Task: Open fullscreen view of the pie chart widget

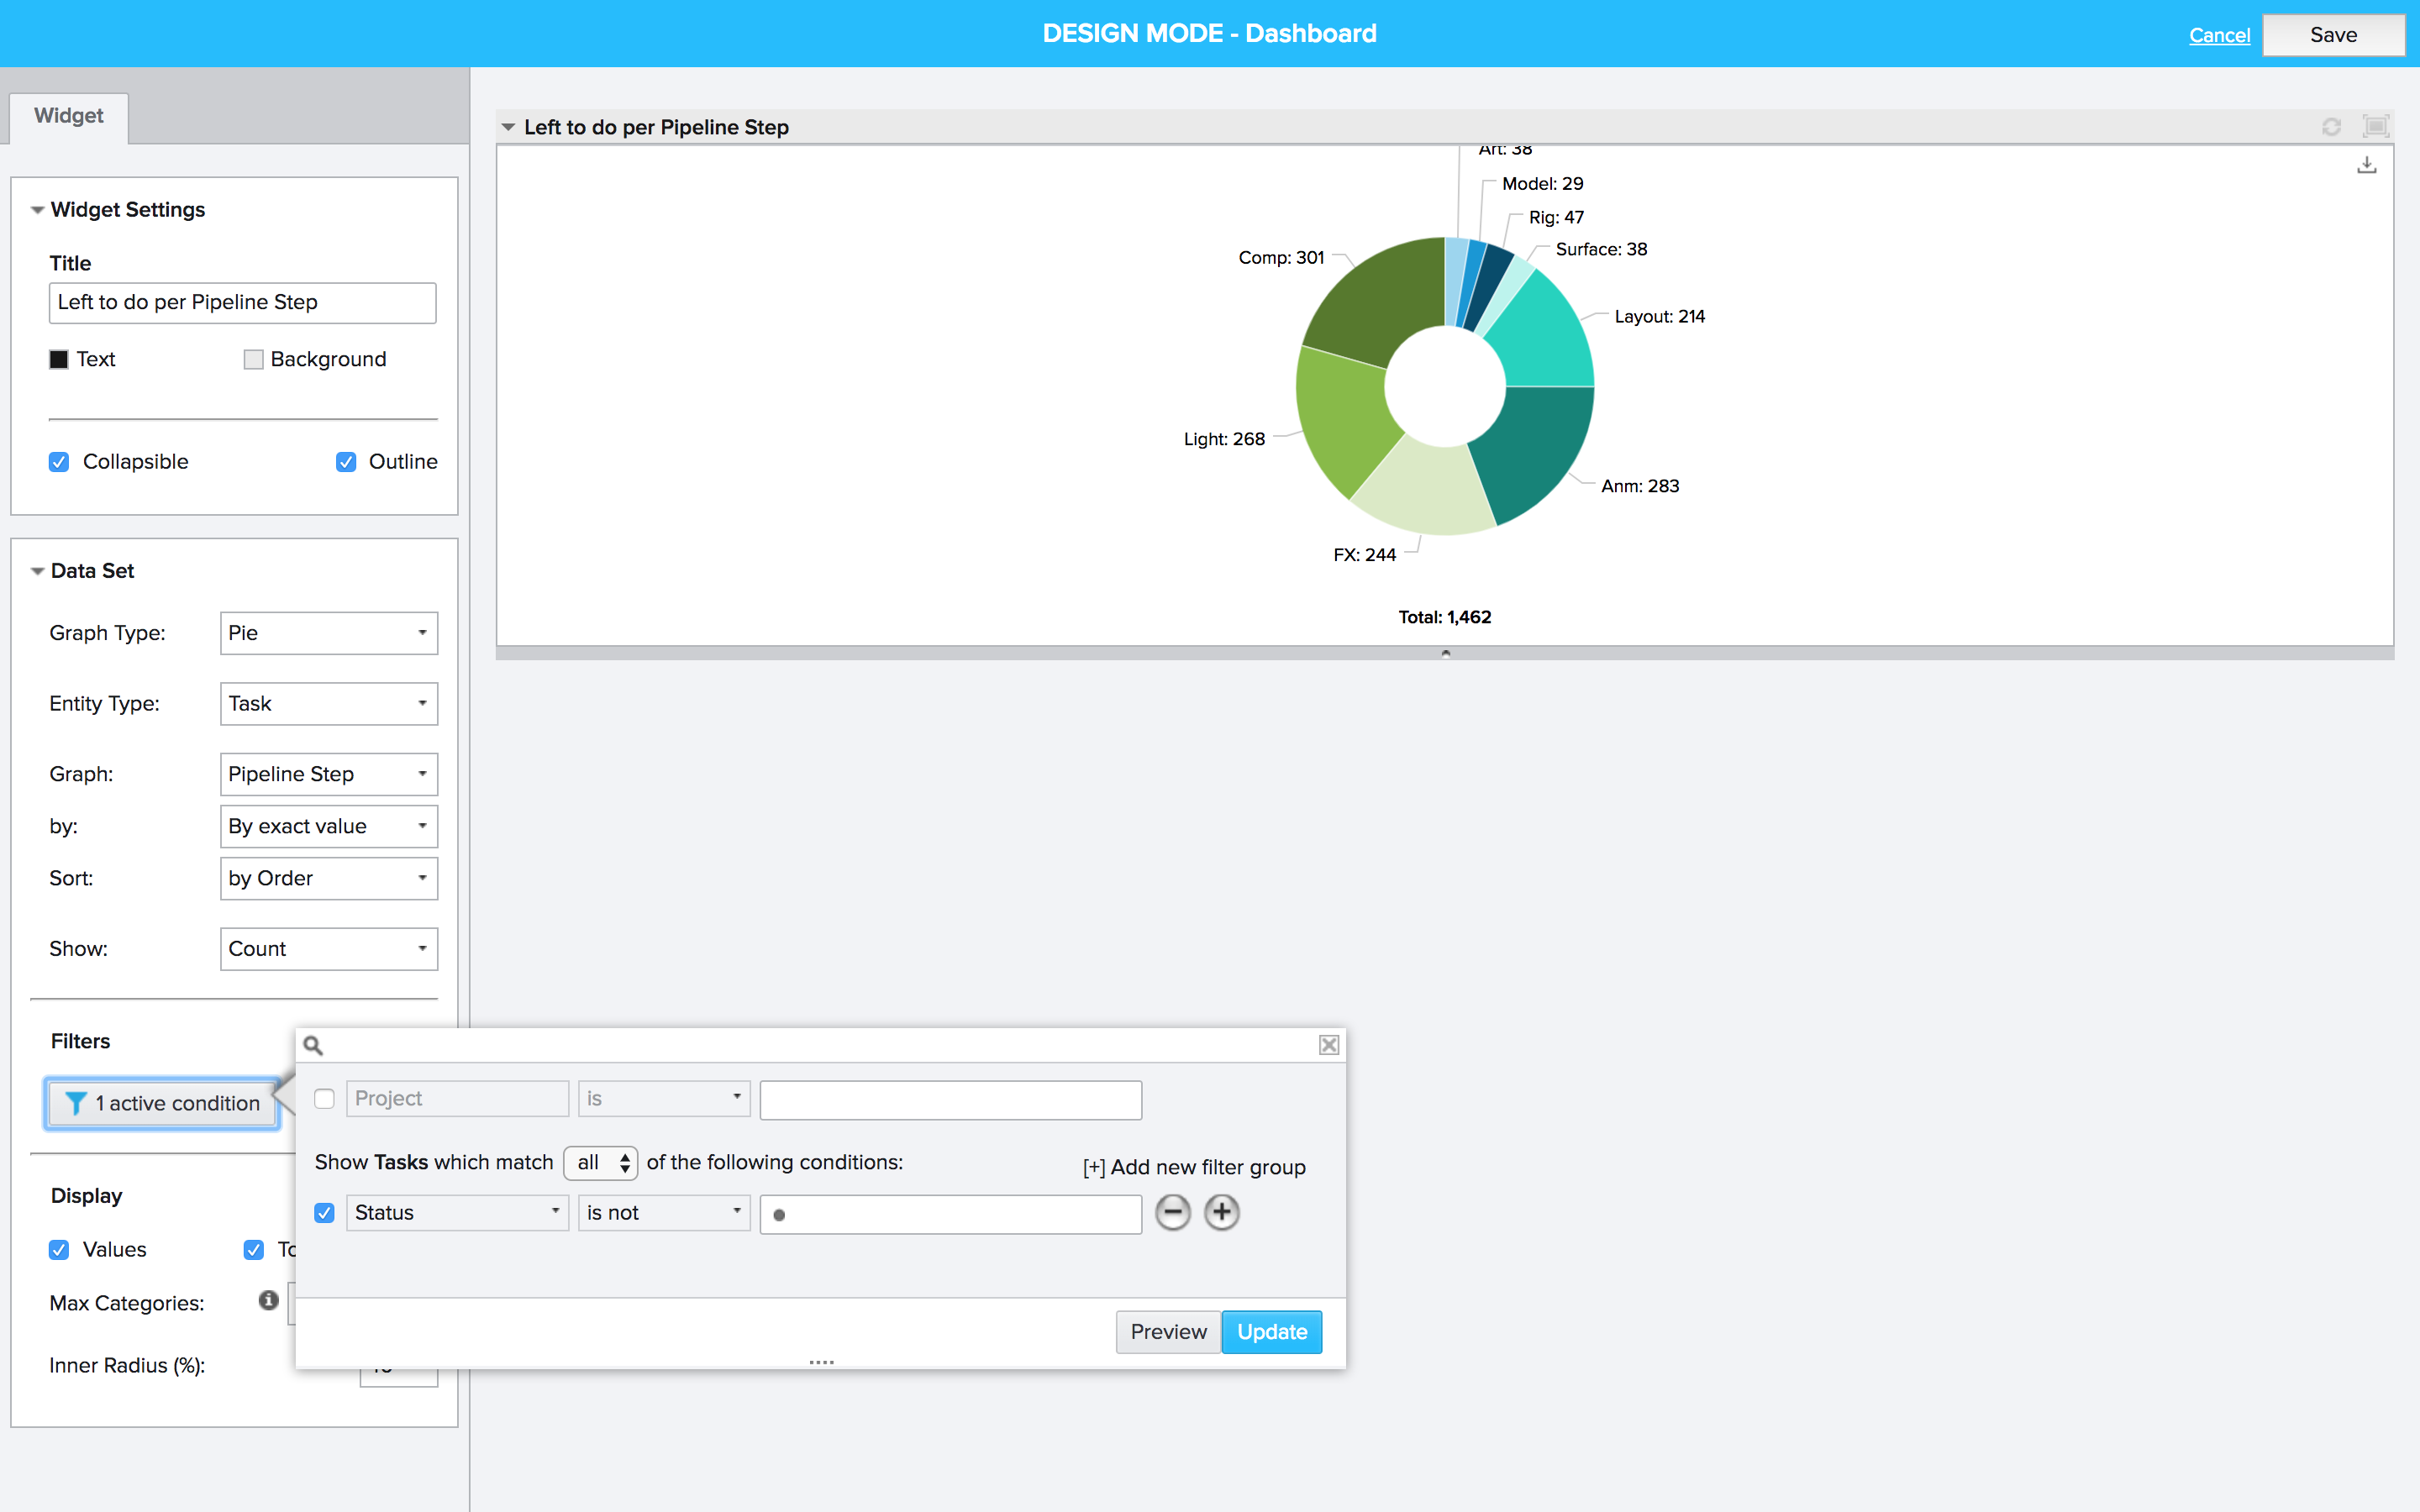Action: coord(2377,126)
